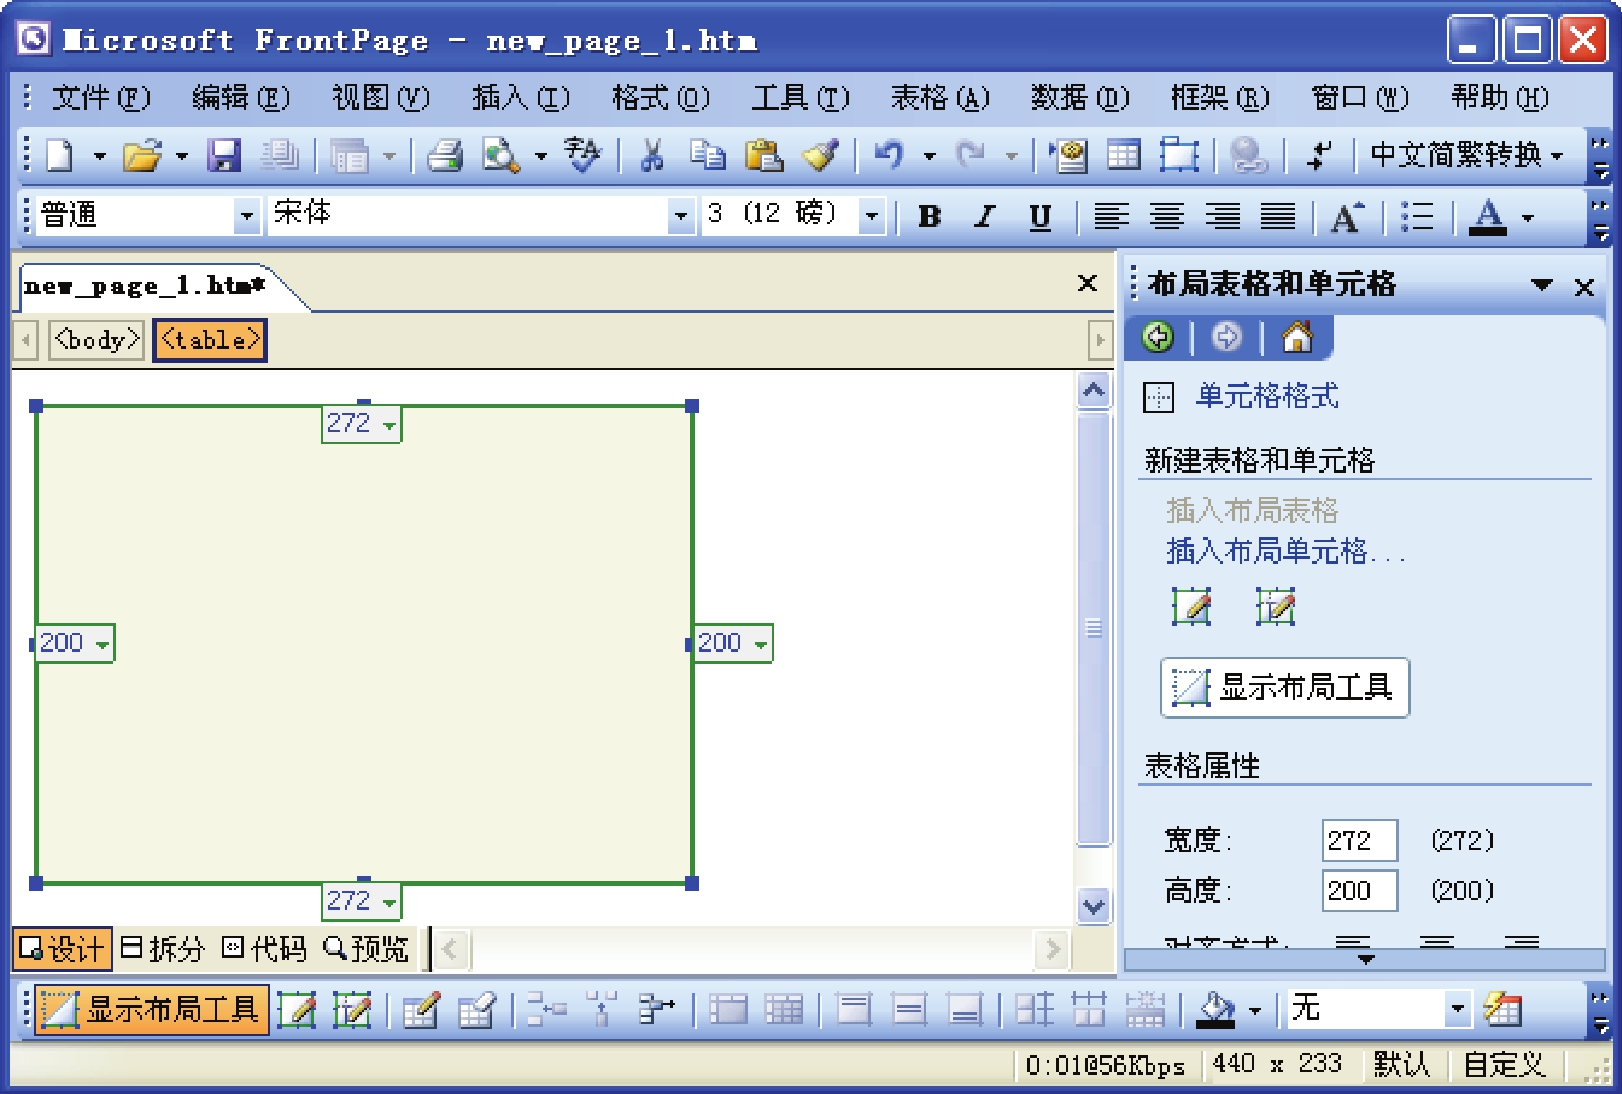
Task: Click 显示布局工具 button in task pane
Action: click(x=1285, y=687)
